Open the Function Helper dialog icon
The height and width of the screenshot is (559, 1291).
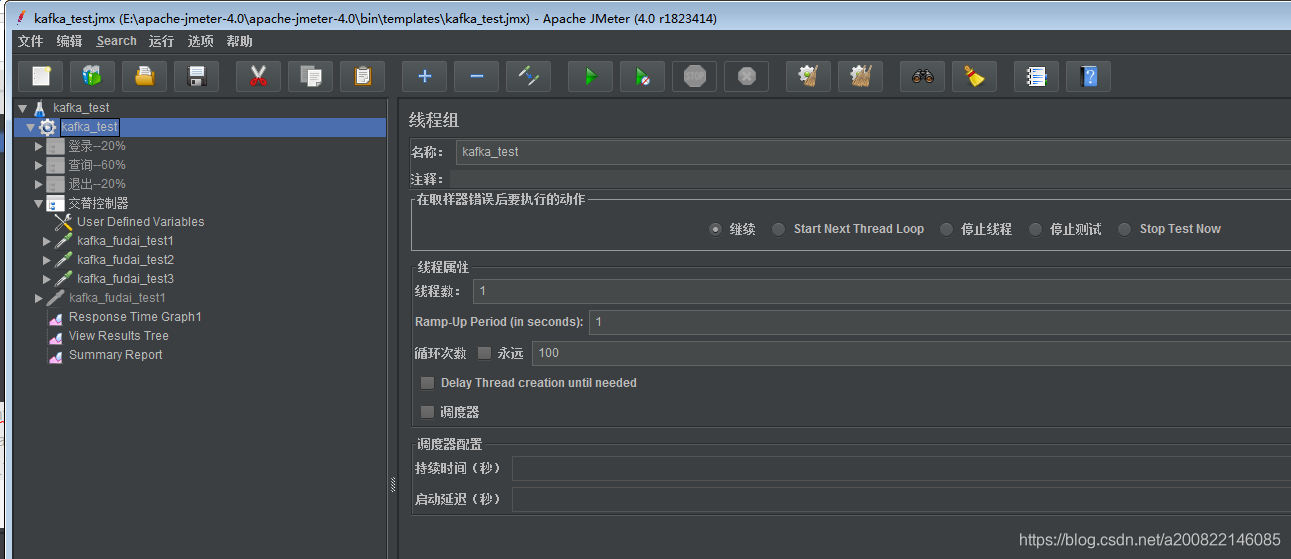[1037, 76]
